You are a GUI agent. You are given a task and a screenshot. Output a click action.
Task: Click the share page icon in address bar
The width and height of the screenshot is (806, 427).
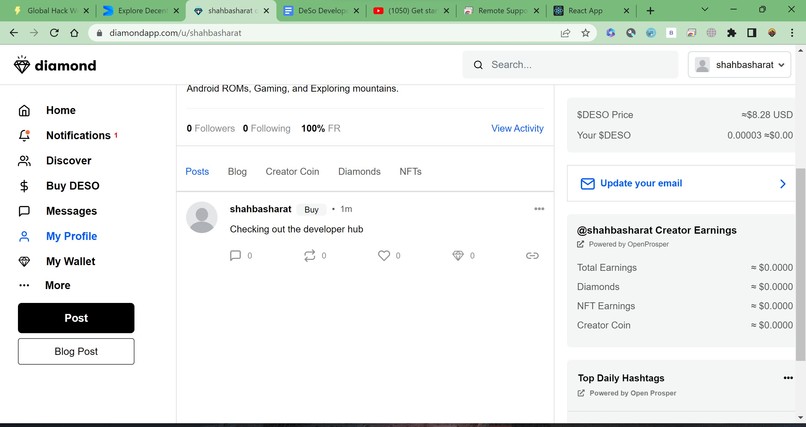coord(565,33)
